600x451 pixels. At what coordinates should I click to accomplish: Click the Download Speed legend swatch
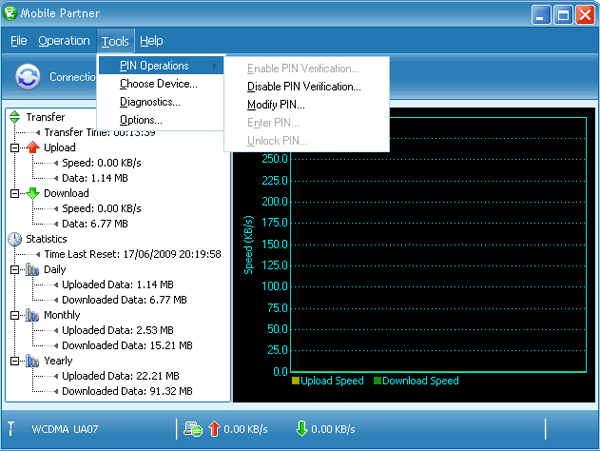pyautogui.click(x=377, y=381)
